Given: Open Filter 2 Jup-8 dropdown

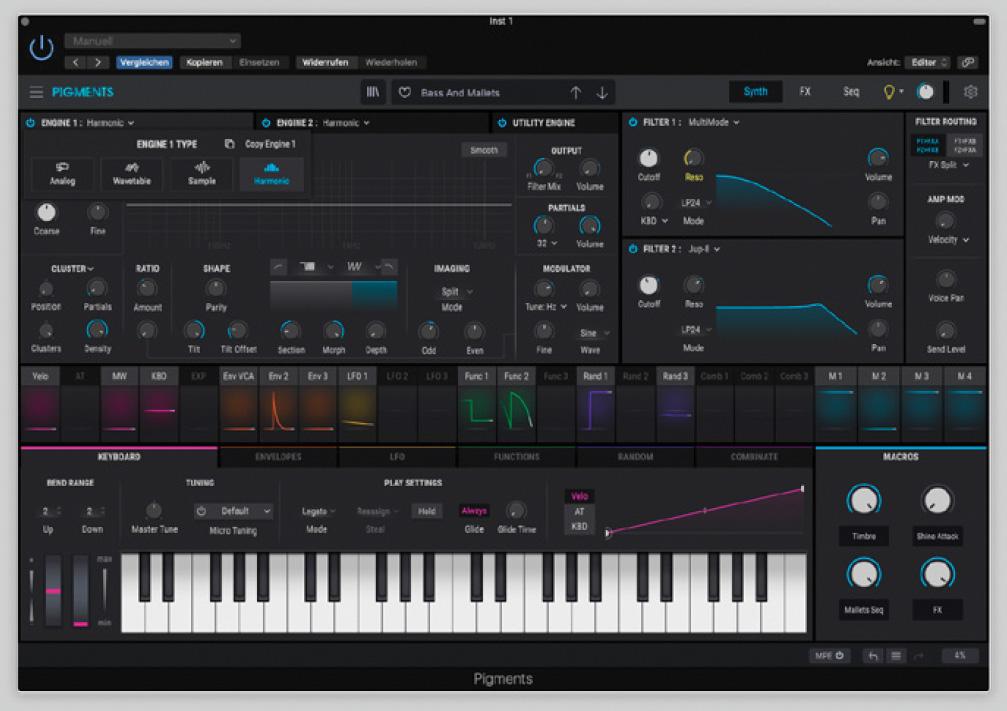Looking at the screenshot, I should coord(704,249).
